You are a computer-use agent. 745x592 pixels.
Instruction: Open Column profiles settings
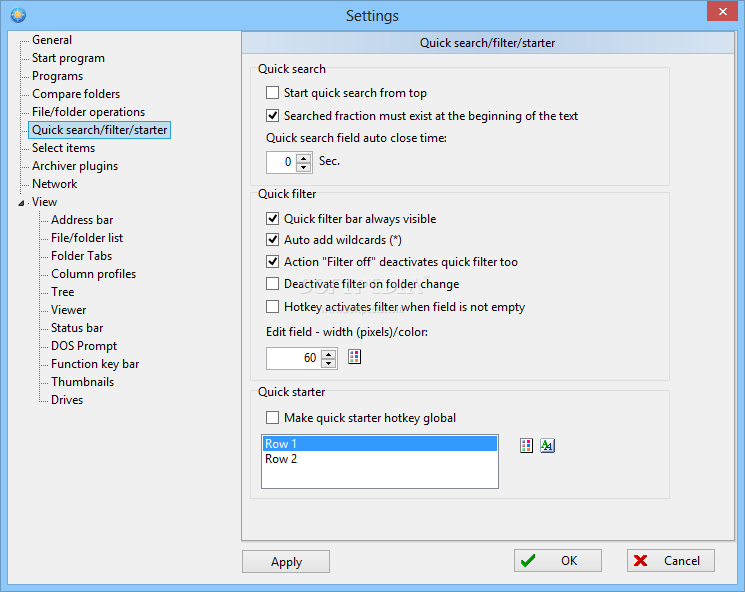tap(94, 274)
